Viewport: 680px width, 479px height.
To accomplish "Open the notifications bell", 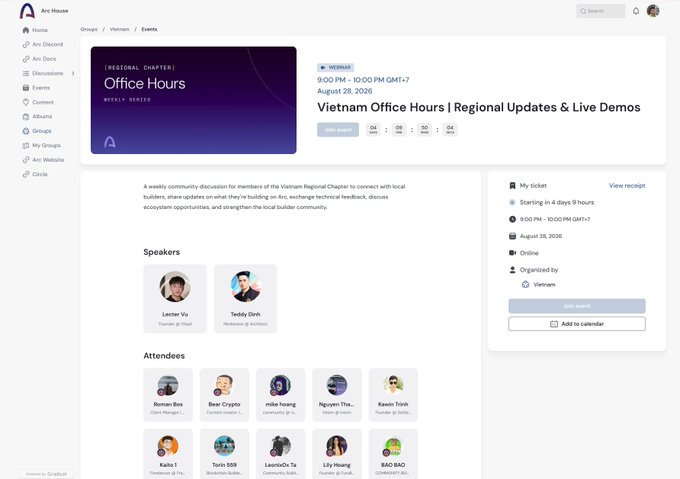I will (x=636, y=11).
